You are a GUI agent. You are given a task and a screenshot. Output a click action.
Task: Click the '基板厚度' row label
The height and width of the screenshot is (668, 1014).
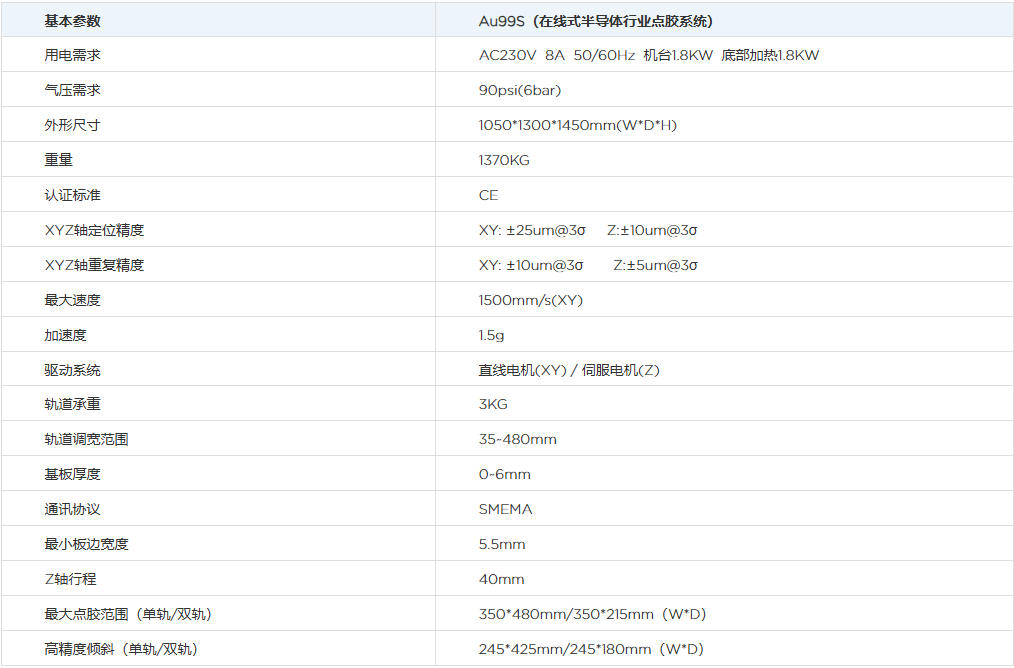[72, 474]
